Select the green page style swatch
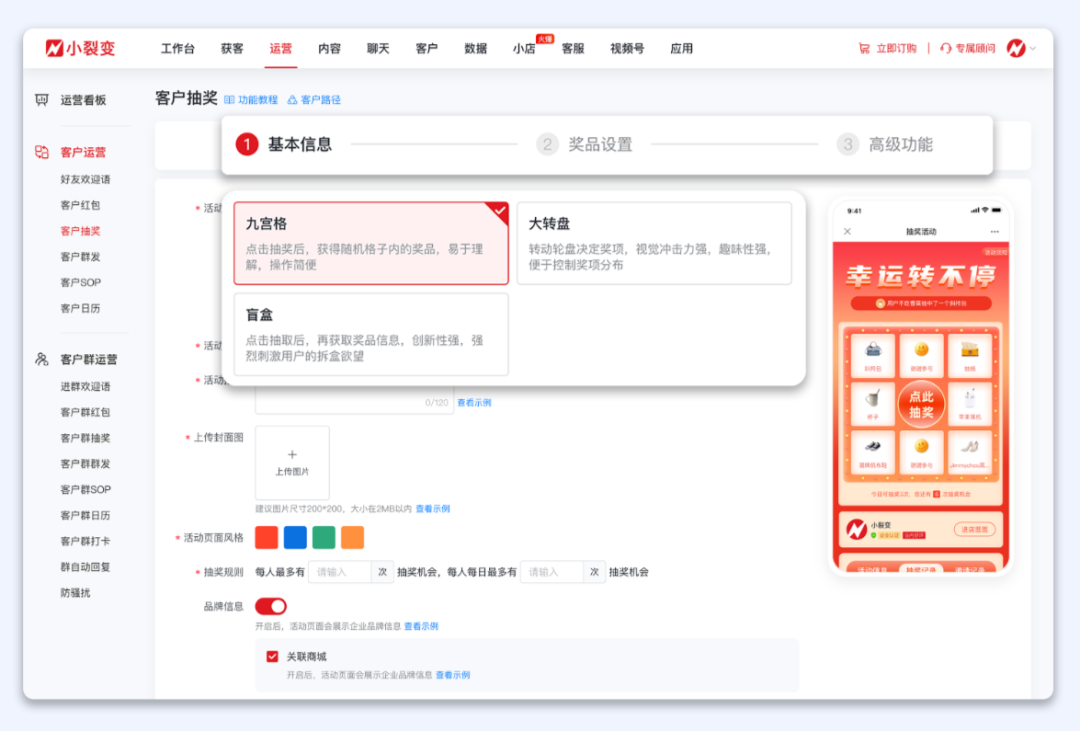The image size is (1080, 731). click(322, 537)
